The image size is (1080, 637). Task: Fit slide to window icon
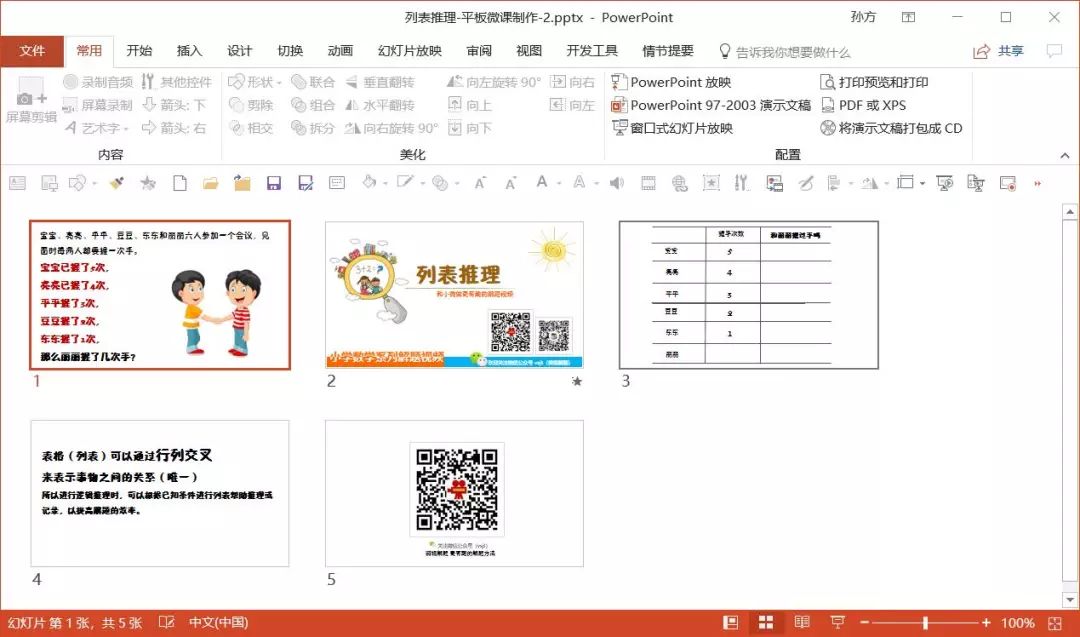coord(1055,623)
